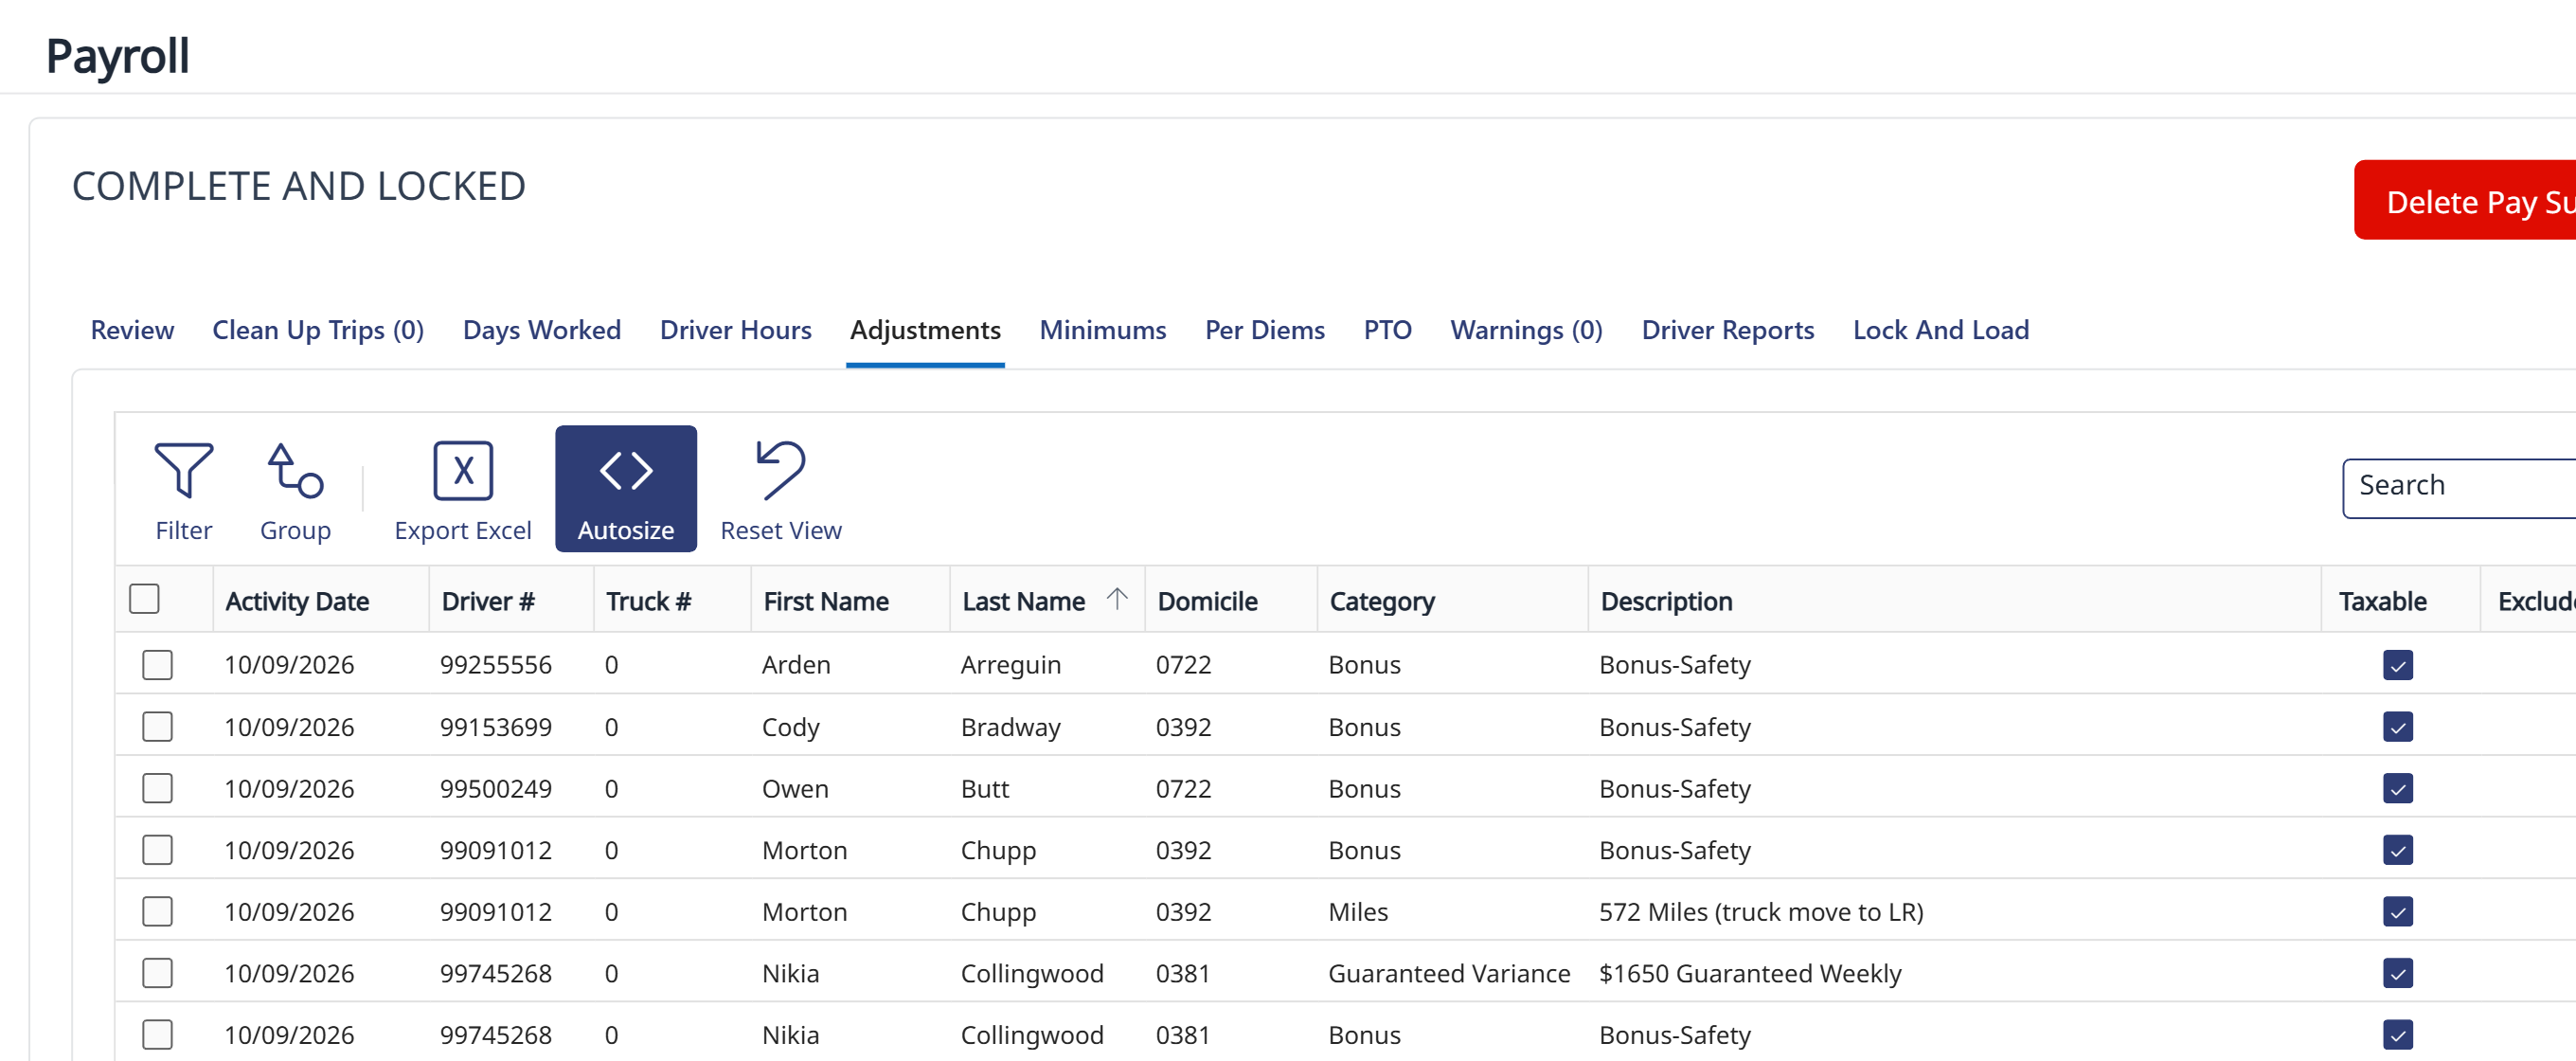Open the Filter tool

click(x=184, y=490)
